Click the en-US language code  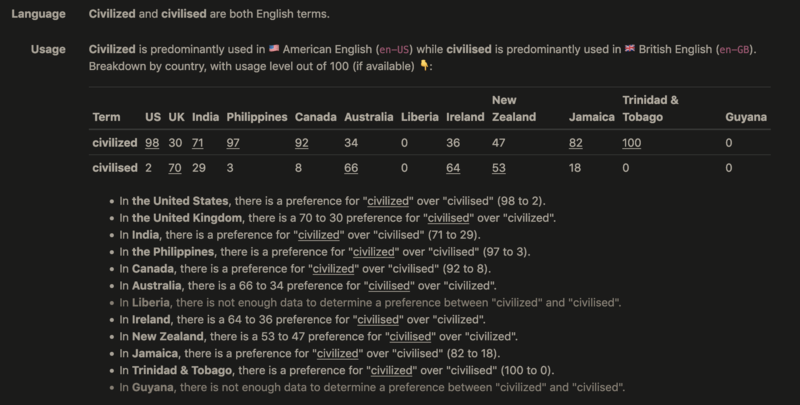coord(394,49)
